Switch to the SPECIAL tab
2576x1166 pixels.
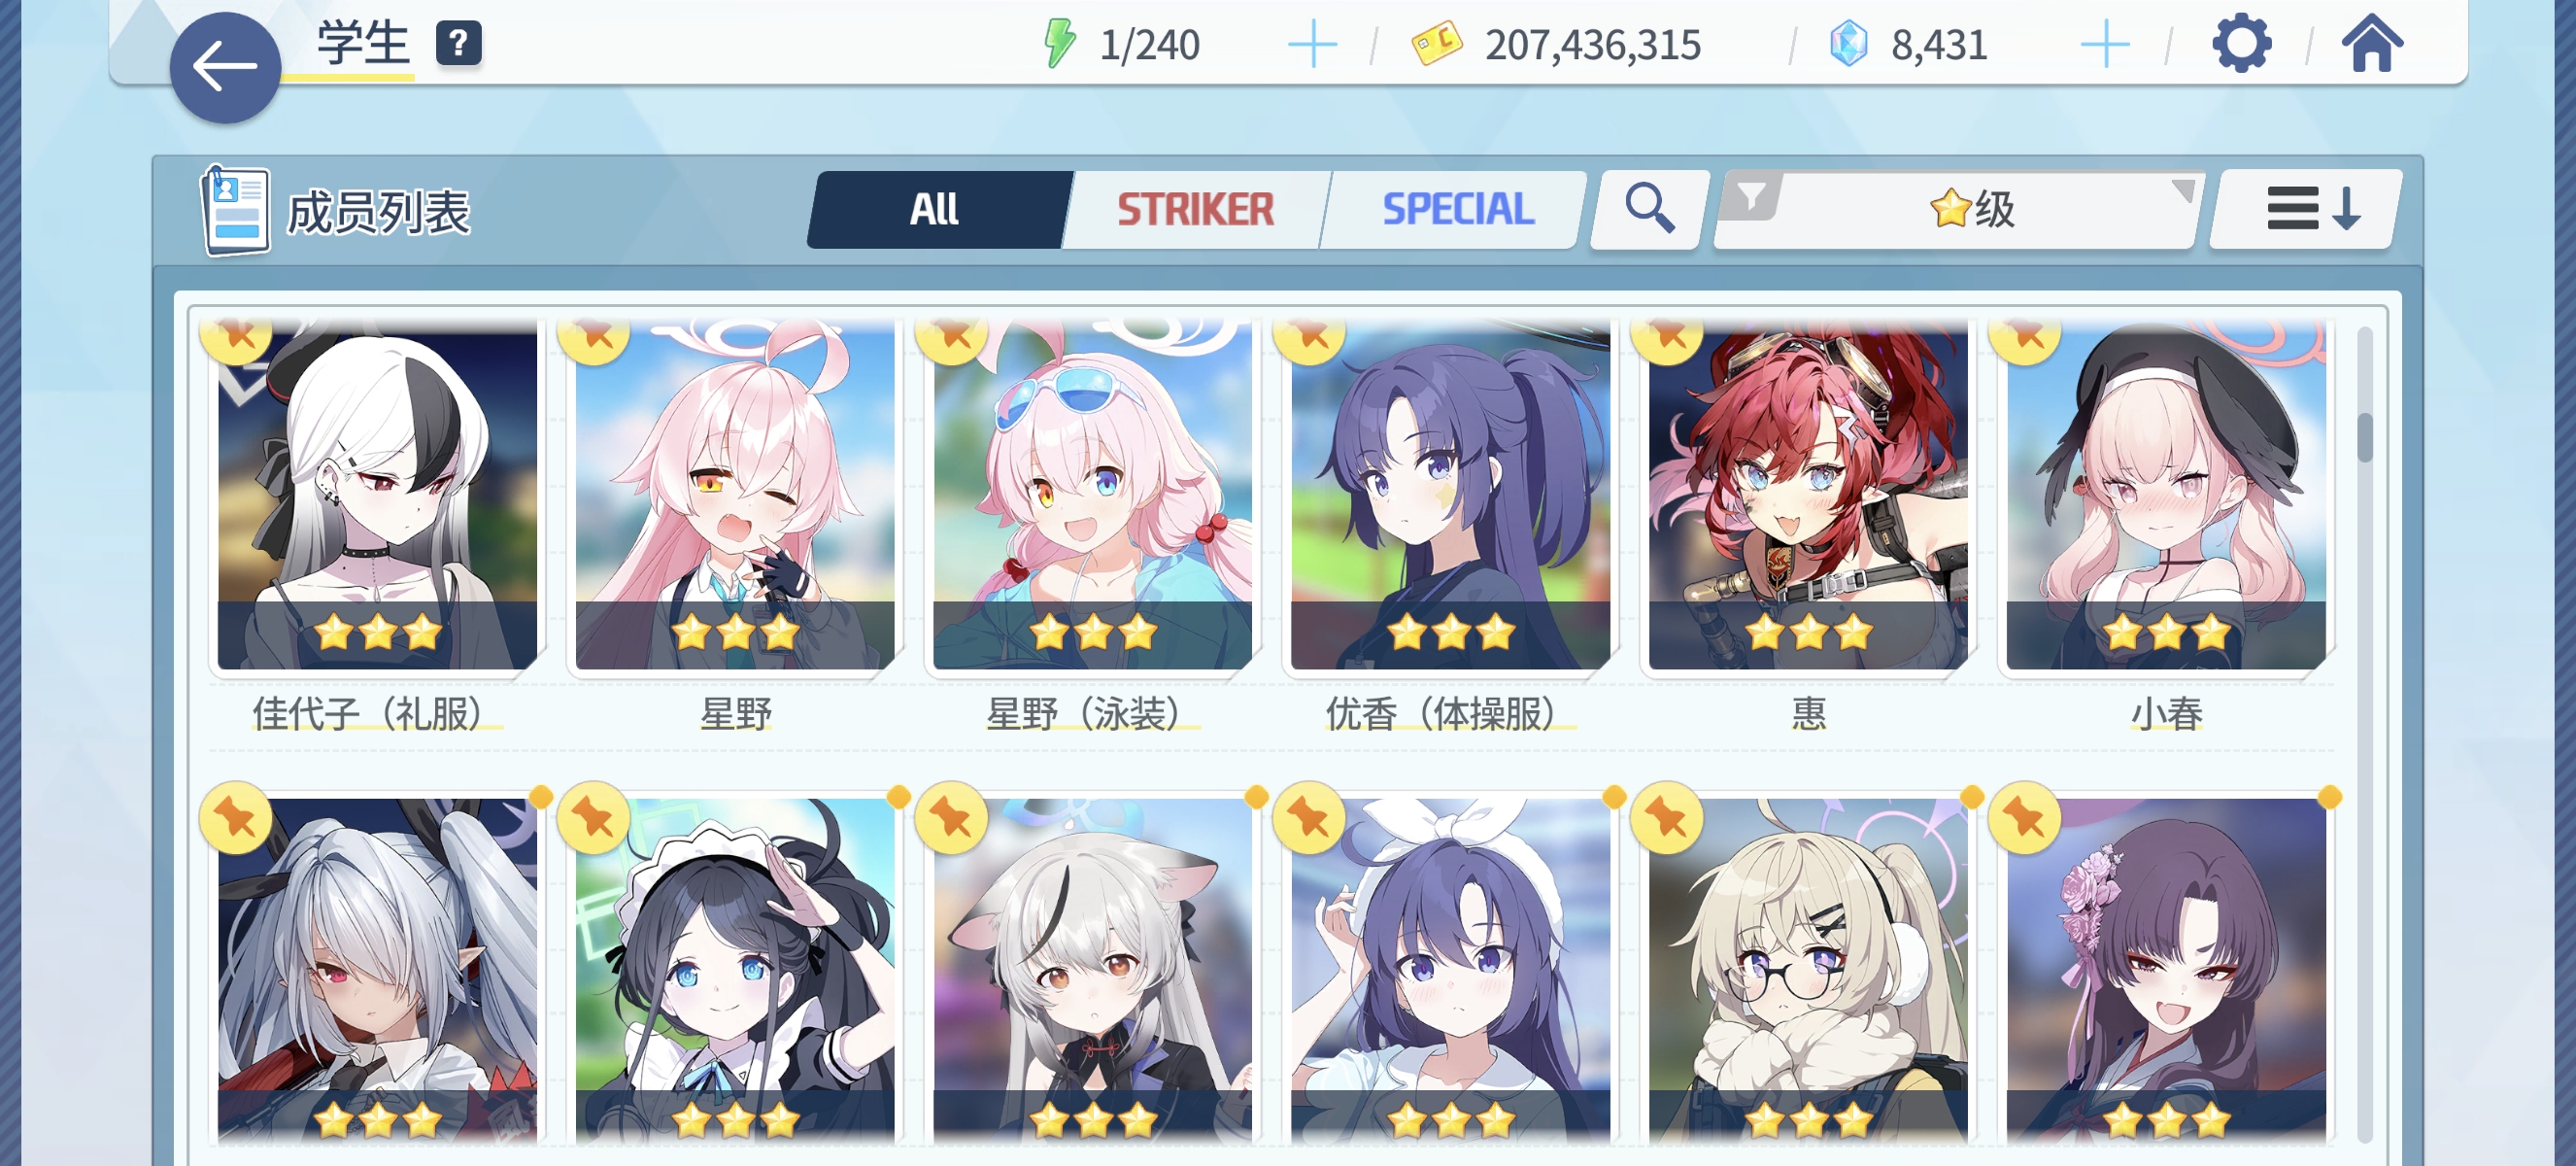tap(1457, 209)
